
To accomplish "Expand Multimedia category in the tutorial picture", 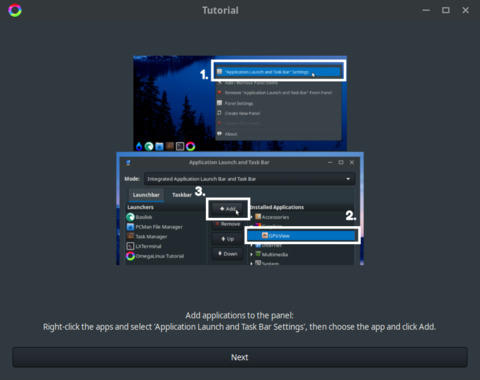I will point(252,254).
